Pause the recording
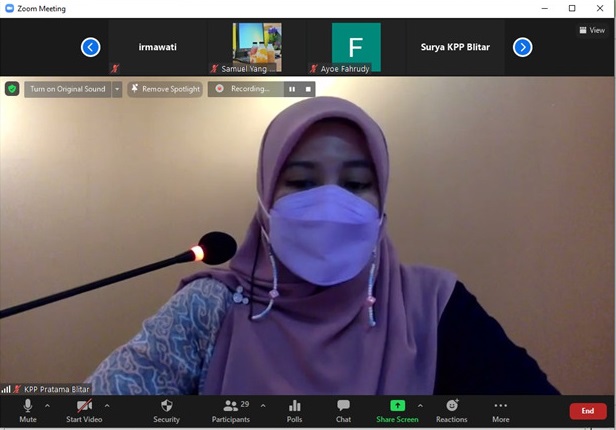Screen dimensions: 616x430 click(292, 89)
